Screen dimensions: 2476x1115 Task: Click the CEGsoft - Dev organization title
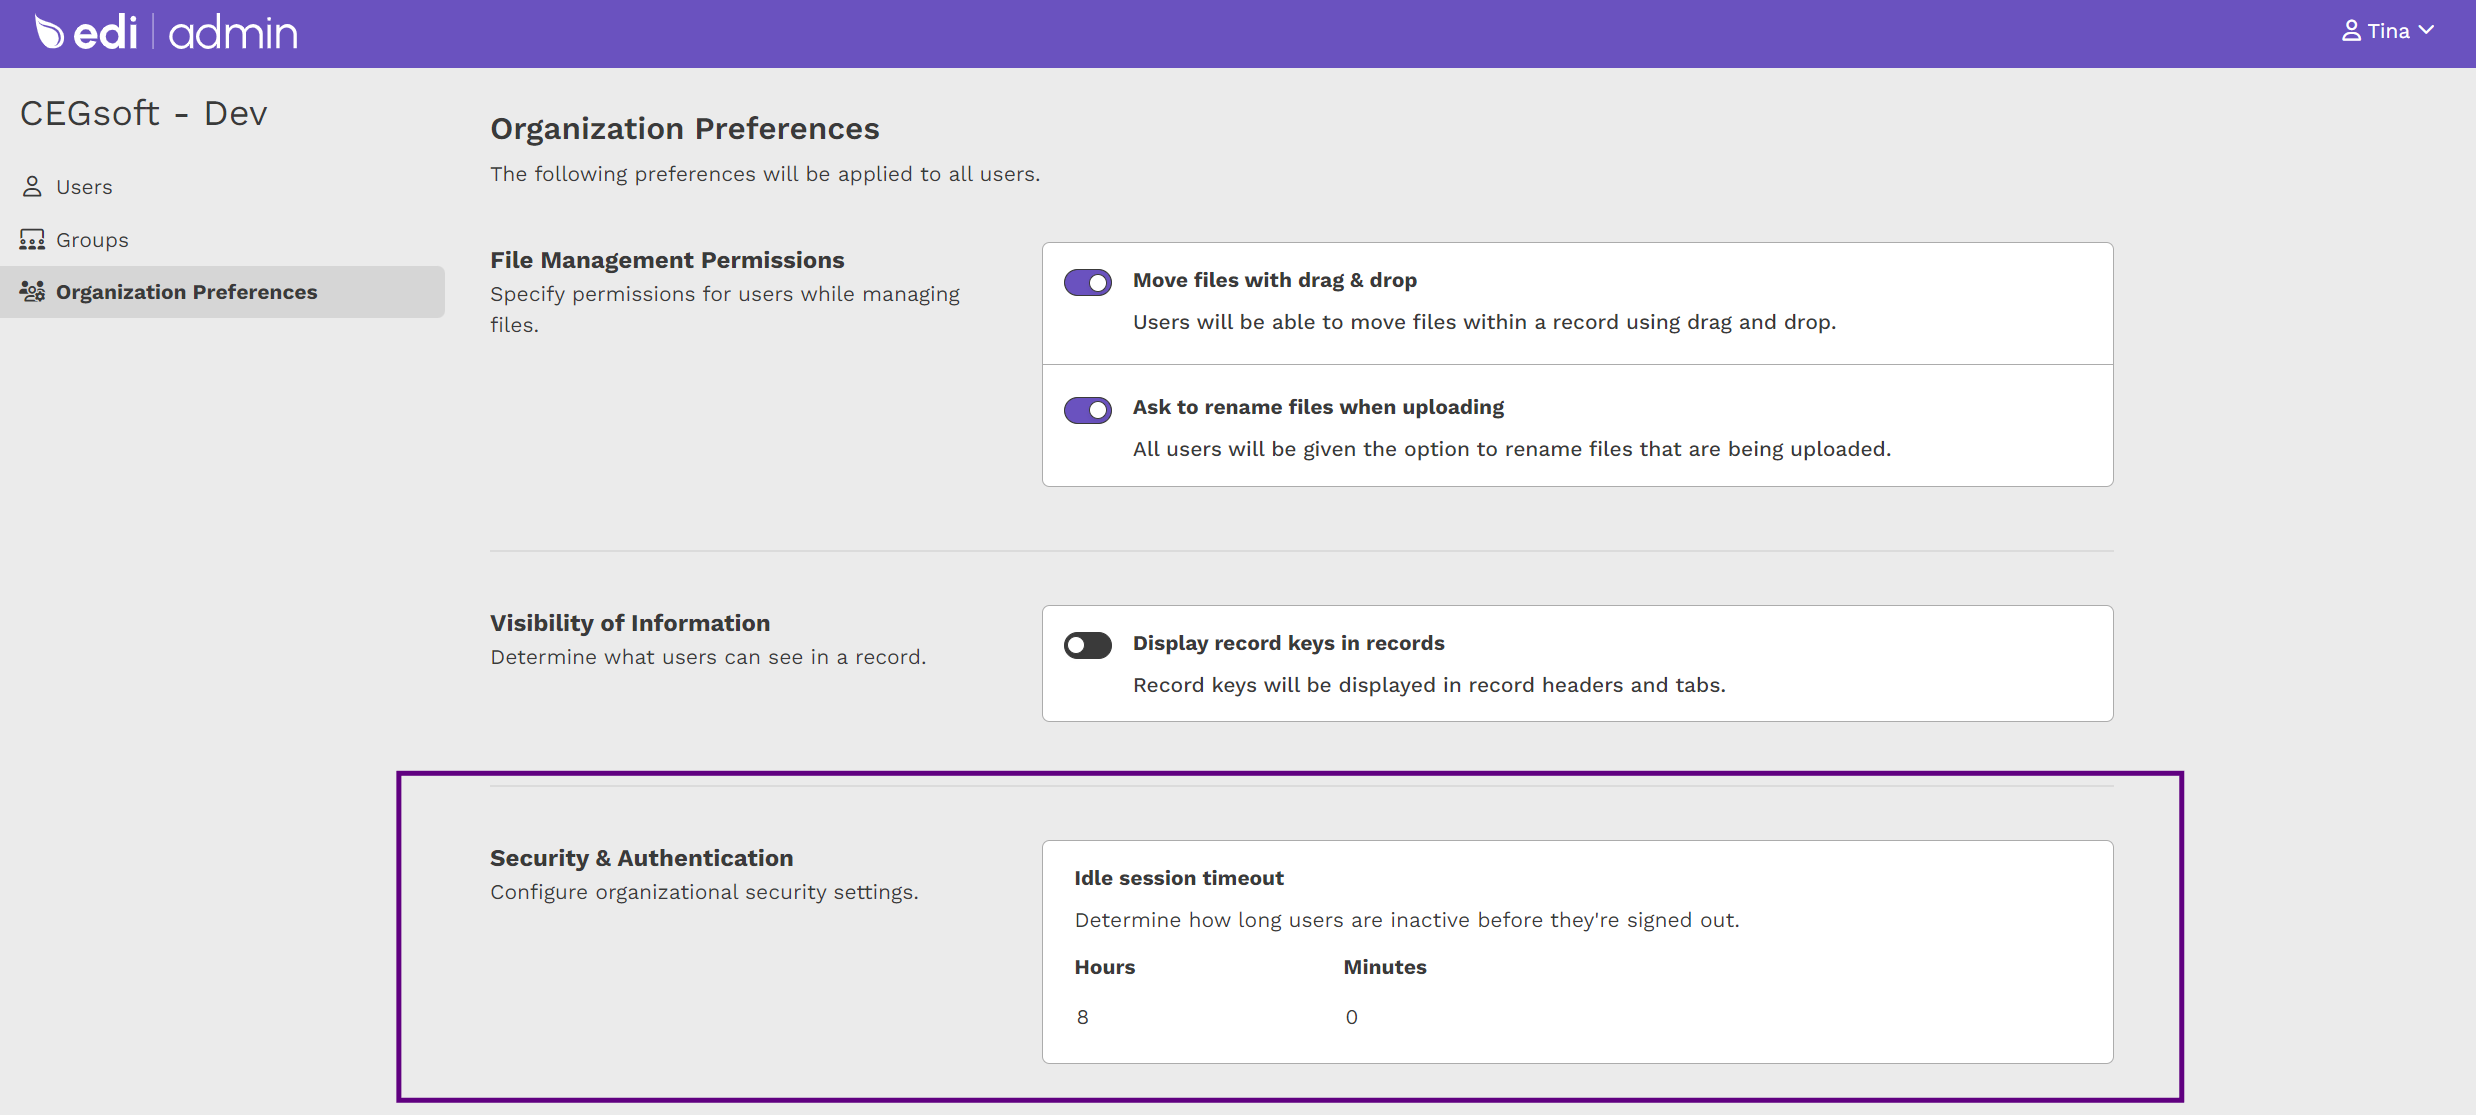click(144, 113)
